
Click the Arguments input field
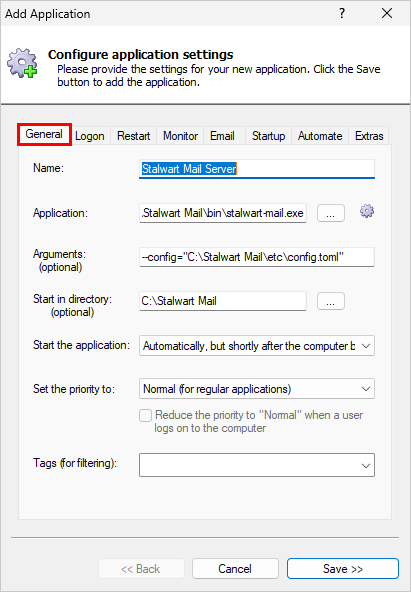tap(257, 257)
